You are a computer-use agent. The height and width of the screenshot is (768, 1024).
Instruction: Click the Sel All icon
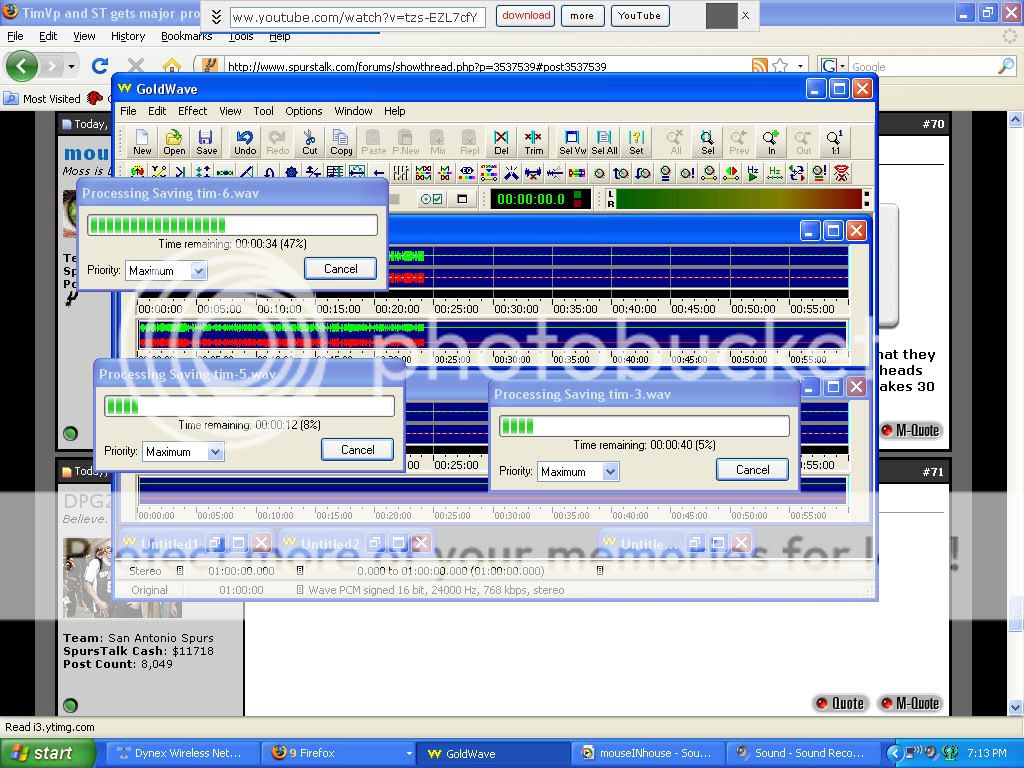(x=605, y=142)
